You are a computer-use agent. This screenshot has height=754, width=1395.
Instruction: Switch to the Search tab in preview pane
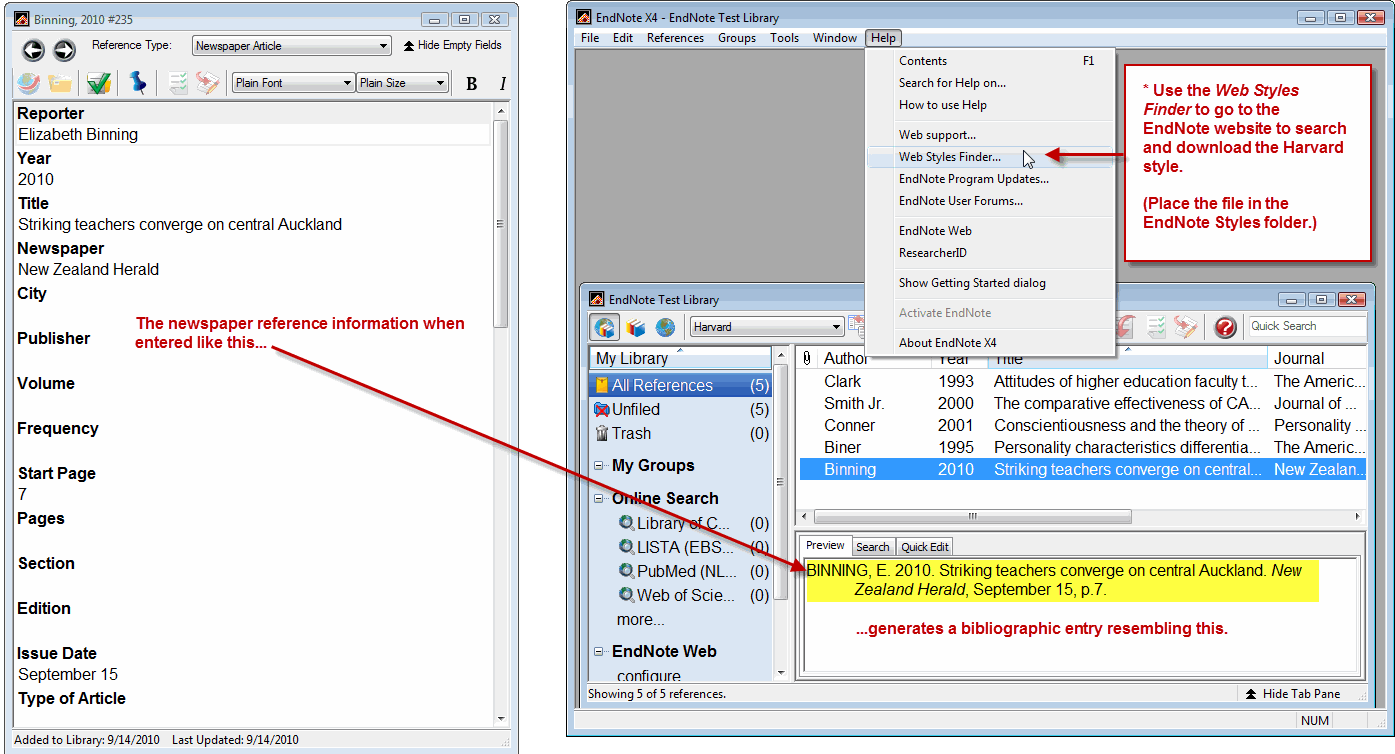point(873,546)
